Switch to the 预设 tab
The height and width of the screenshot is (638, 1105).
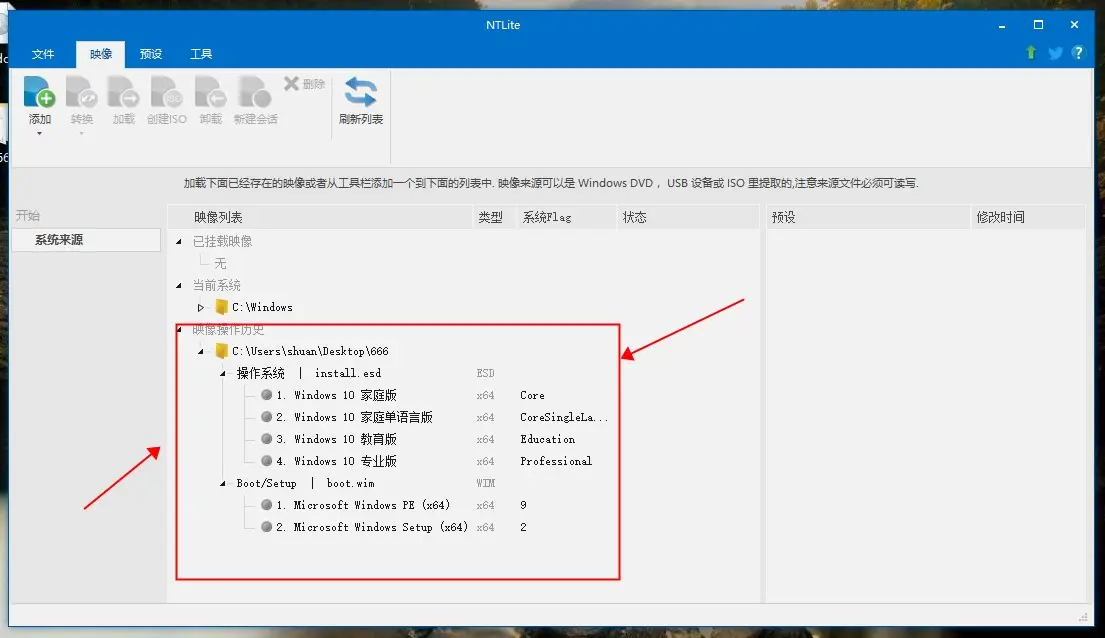point(151,54)
